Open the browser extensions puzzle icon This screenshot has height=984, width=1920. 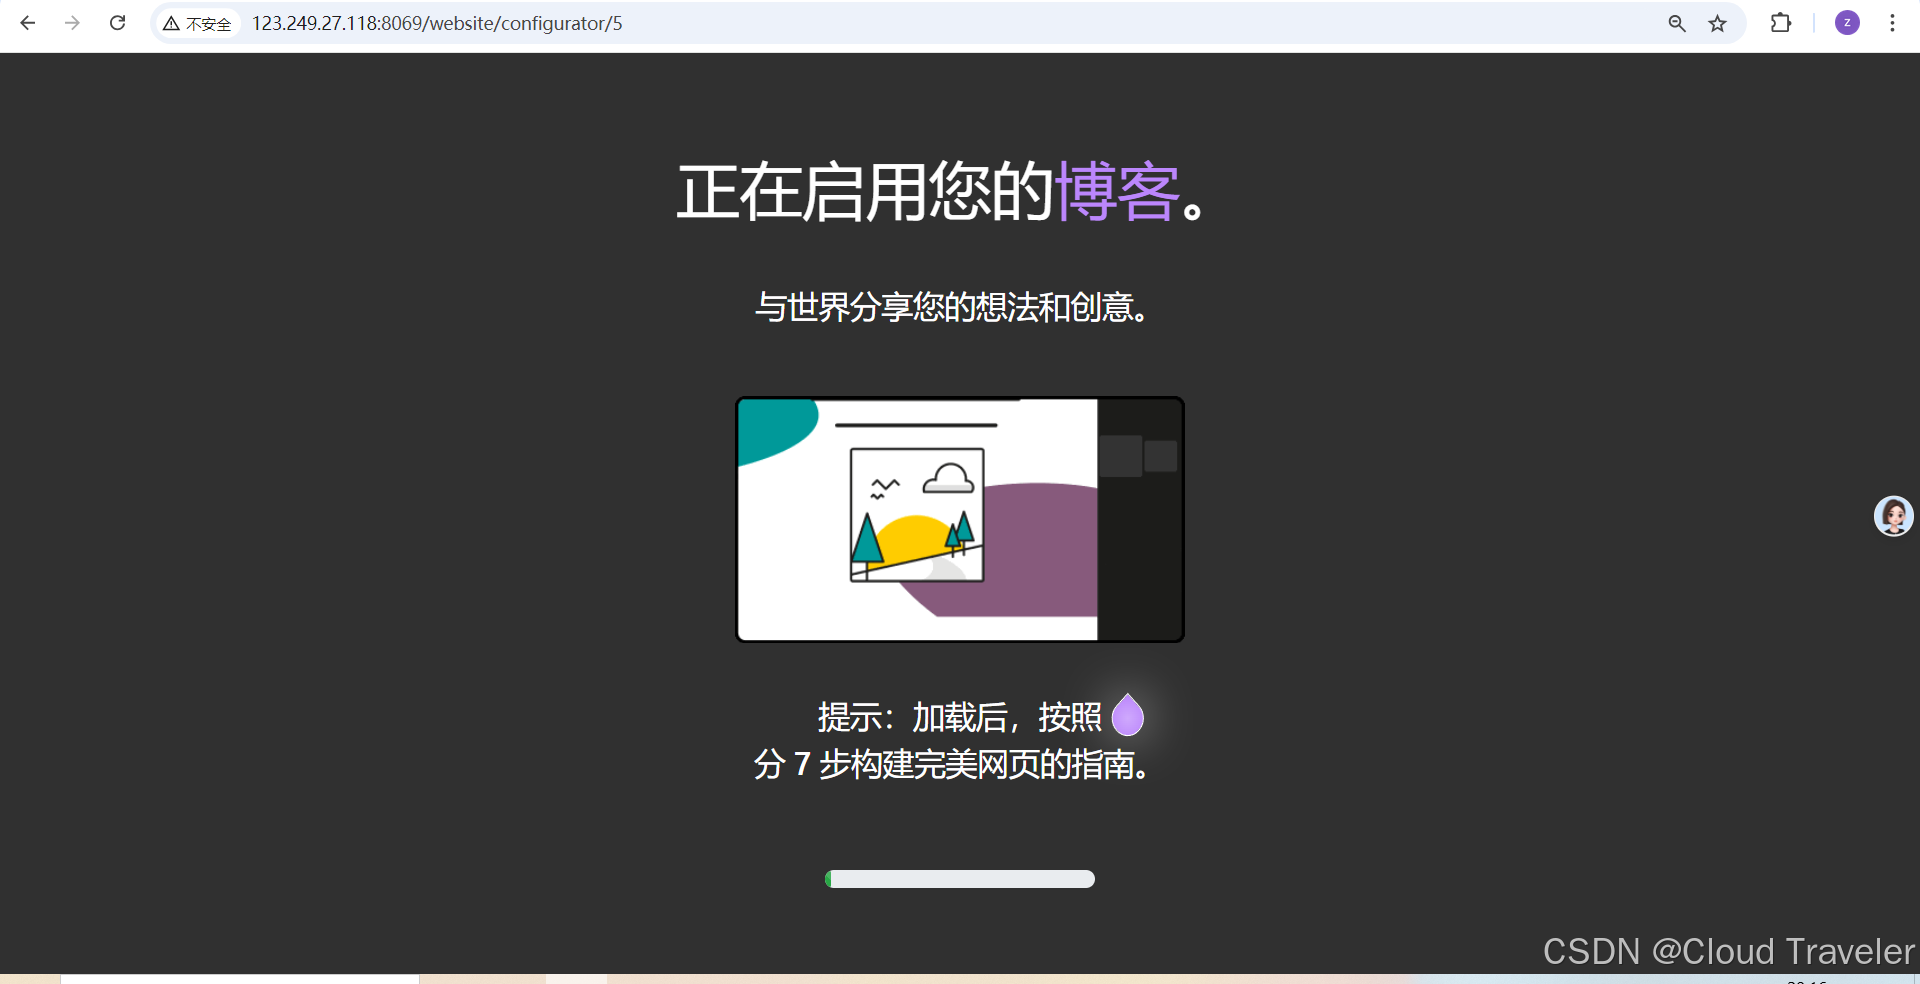click(1781, 23)
